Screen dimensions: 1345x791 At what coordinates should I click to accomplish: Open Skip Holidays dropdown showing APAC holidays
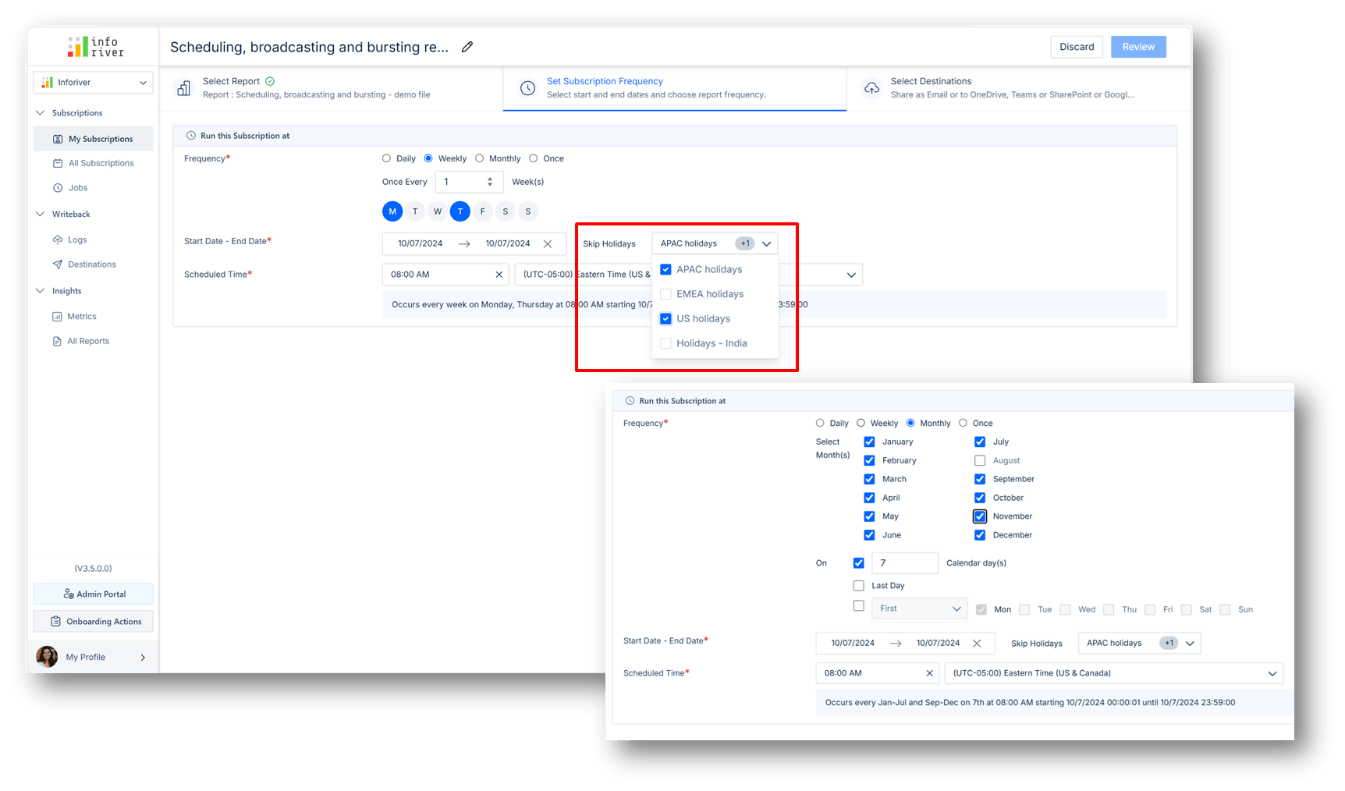click(715, 243)
